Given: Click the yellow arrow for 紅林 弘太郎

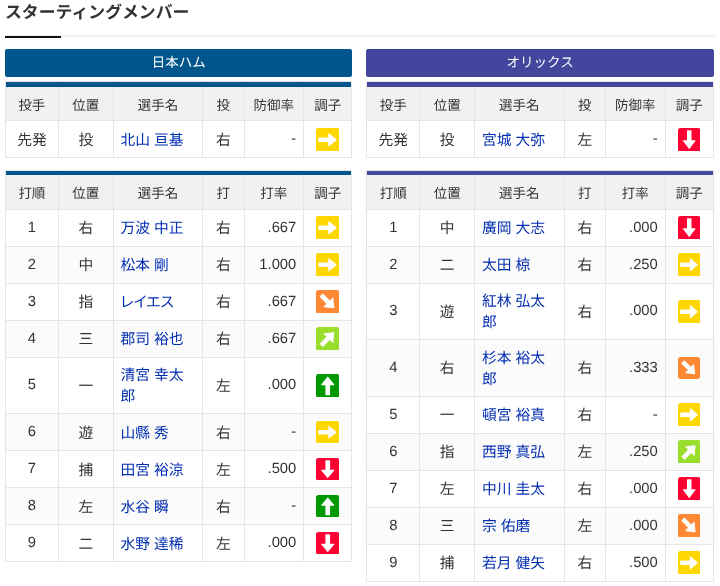Looking at the screenshot, I should click(x=689, y=311).
